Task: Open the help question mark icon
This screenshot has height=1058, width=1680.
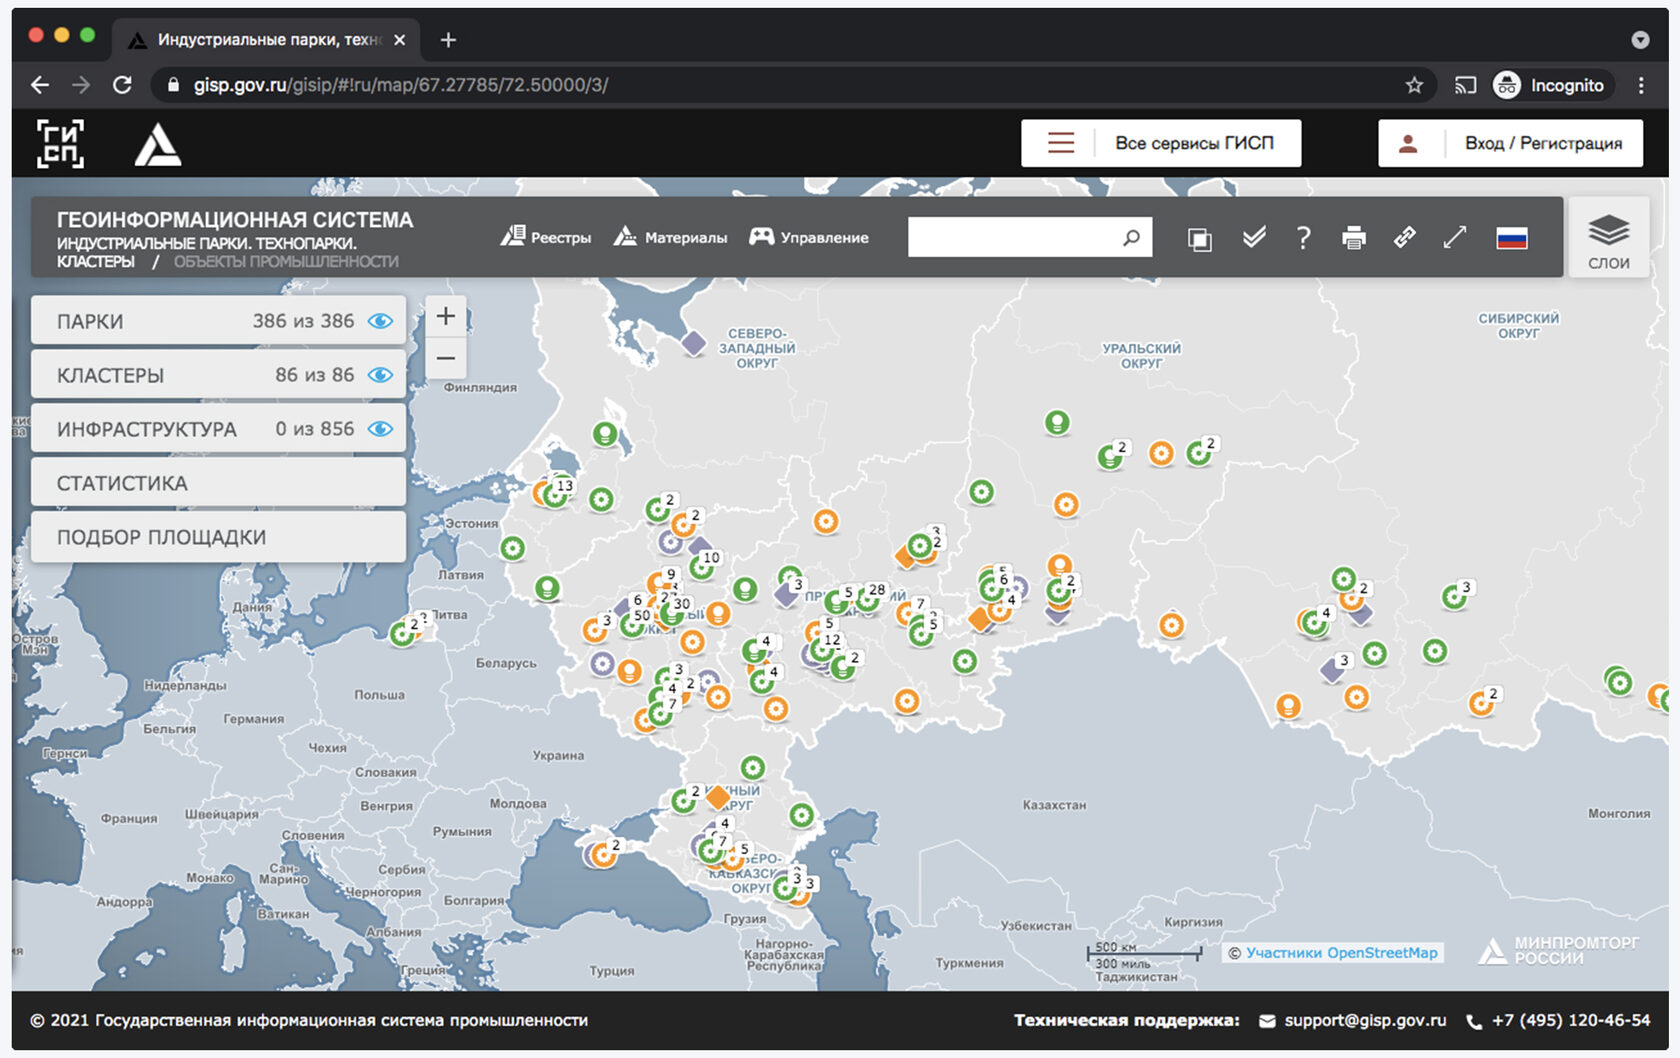Action: pyautogui.click(x=1303, y=238)
